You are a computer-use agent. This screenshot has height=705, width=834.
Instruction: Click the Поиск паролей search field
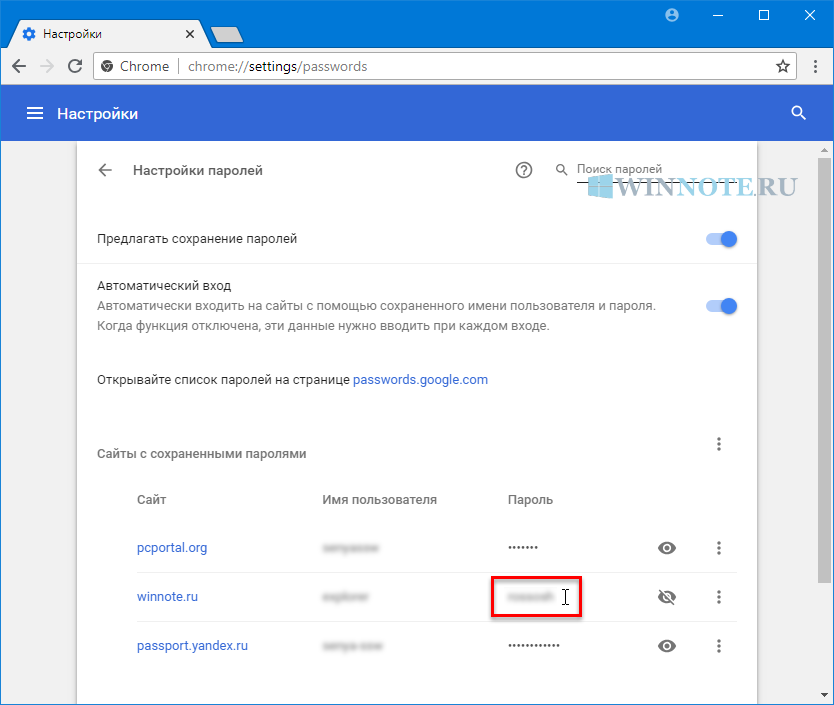tap(657, 170)
